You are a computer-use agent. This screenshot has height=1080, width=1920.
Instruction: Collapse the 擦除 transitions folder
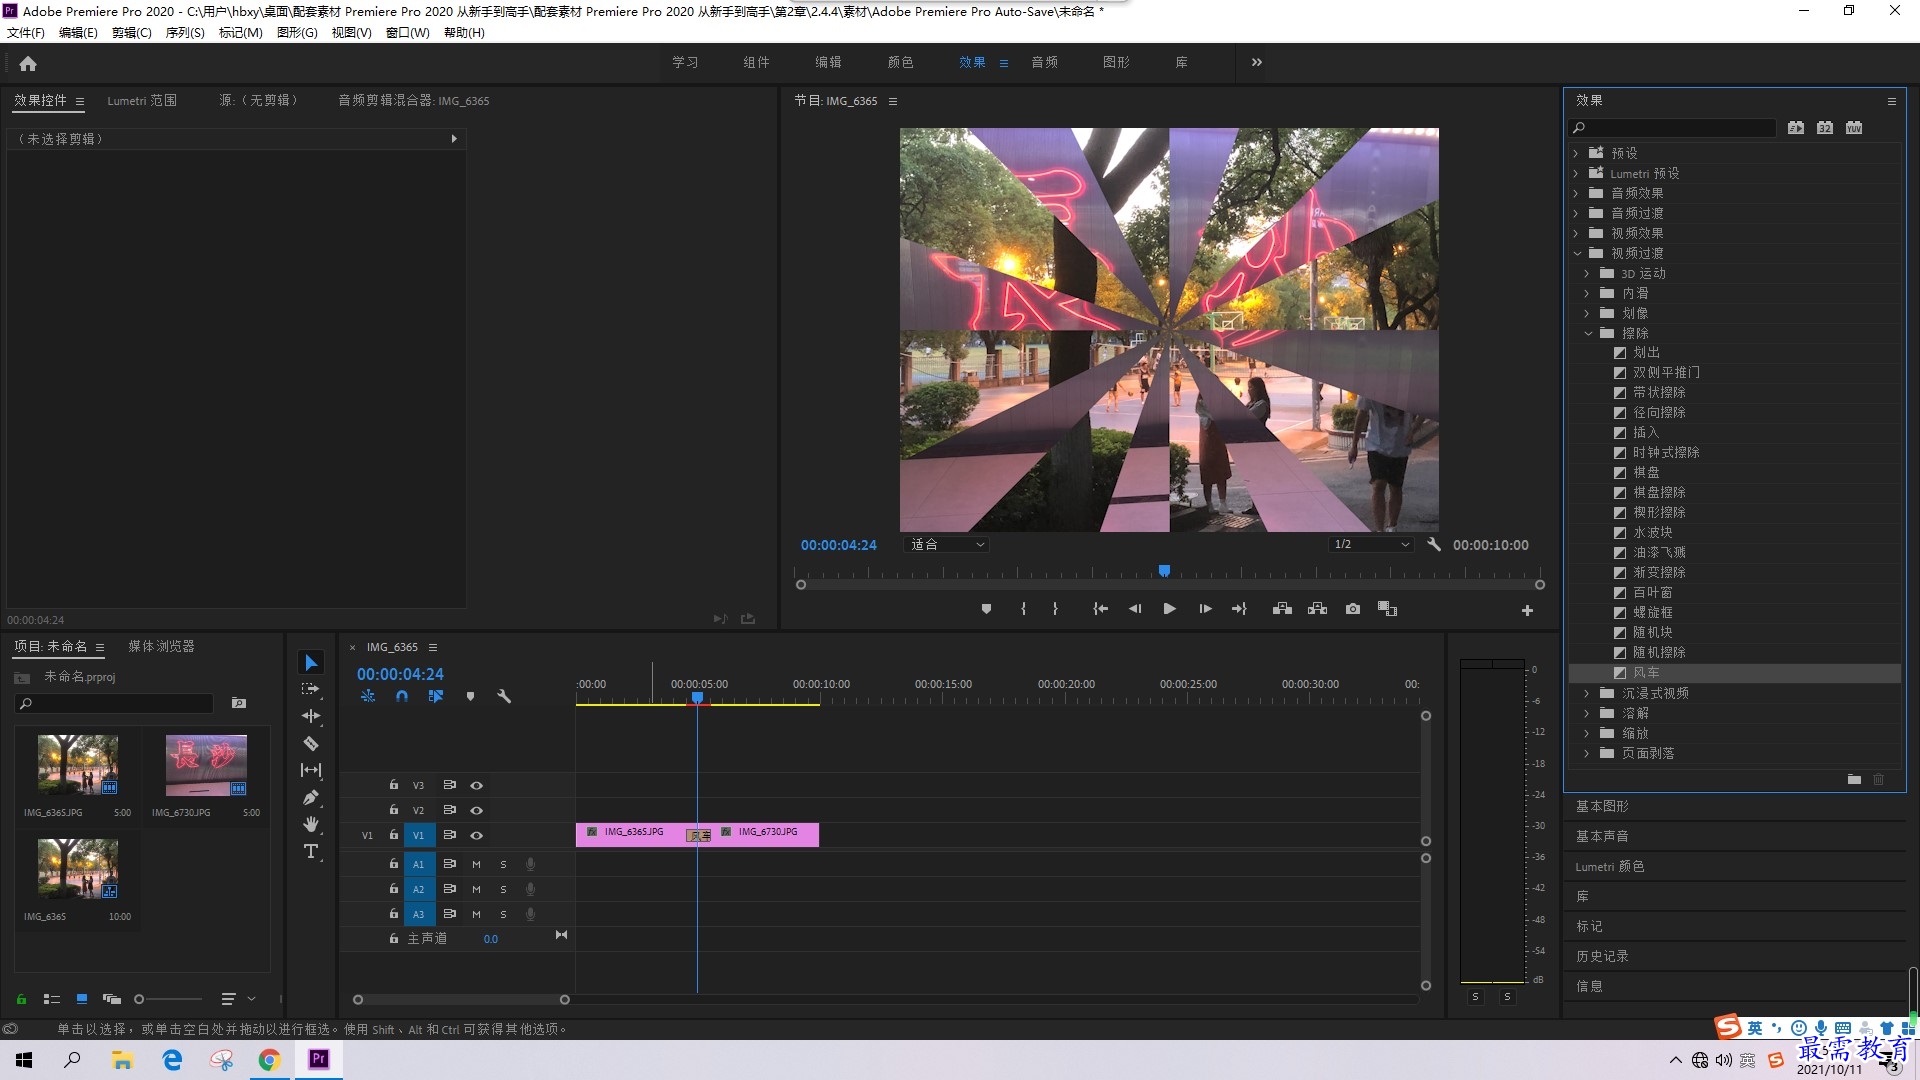pos(1587,333)
